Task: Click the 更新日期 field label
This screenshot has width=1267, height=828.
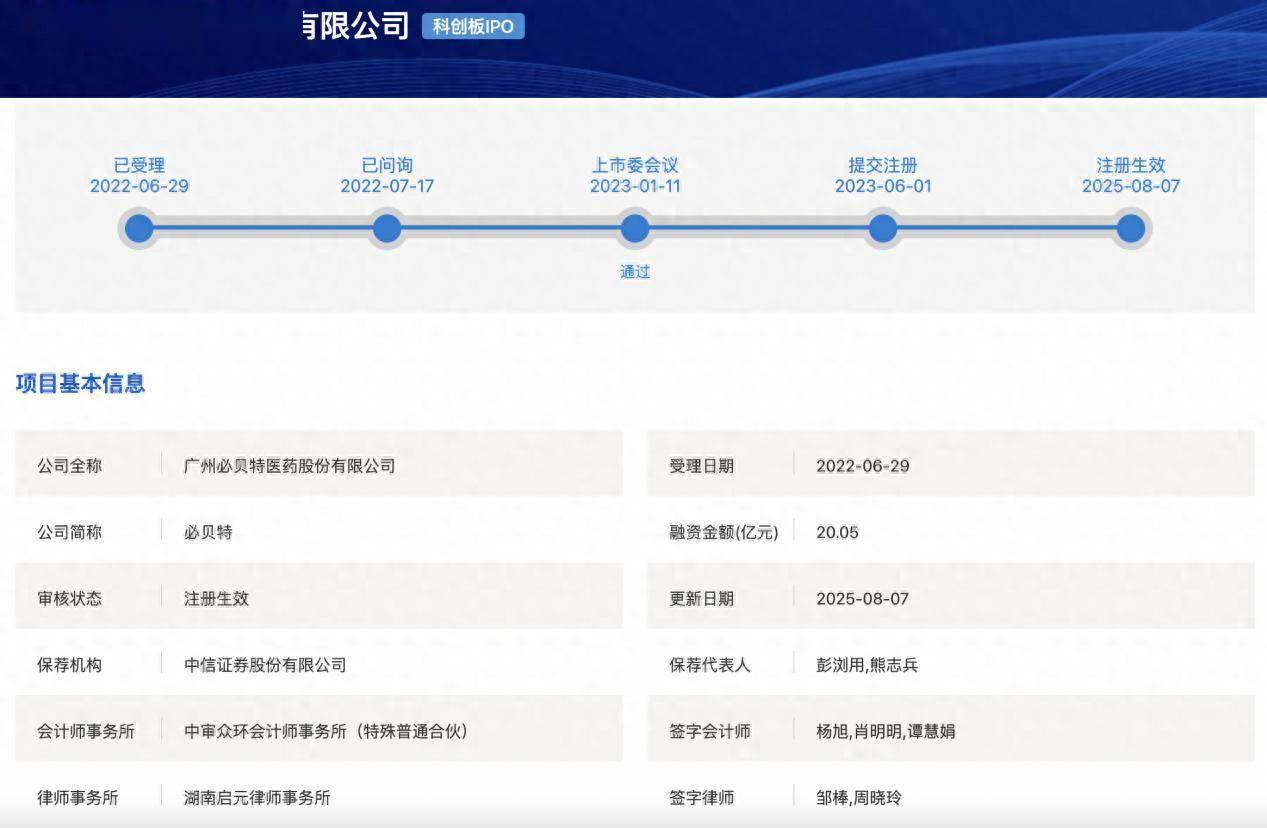Action: pos(701,598)
